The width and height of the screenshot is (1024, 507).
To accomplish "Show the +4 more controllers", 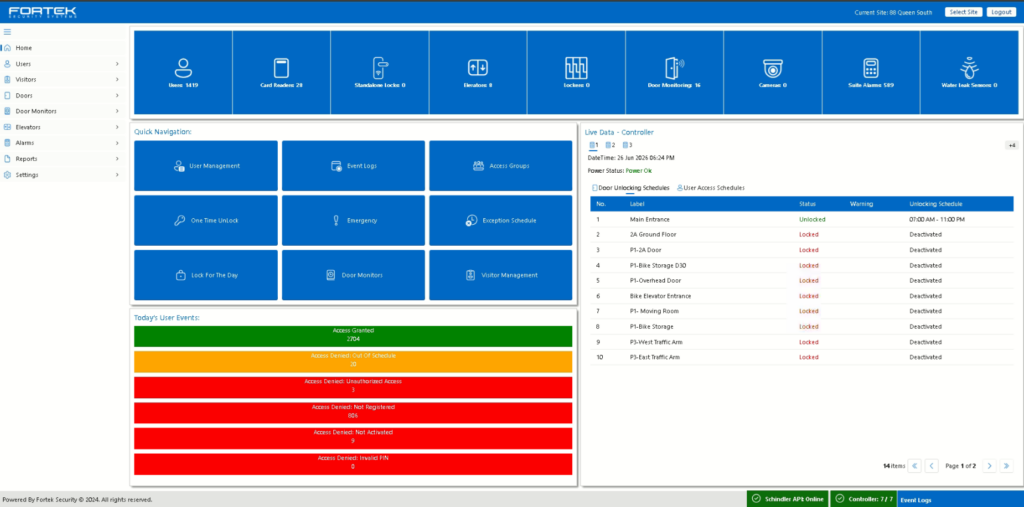I will [1012, 146].
